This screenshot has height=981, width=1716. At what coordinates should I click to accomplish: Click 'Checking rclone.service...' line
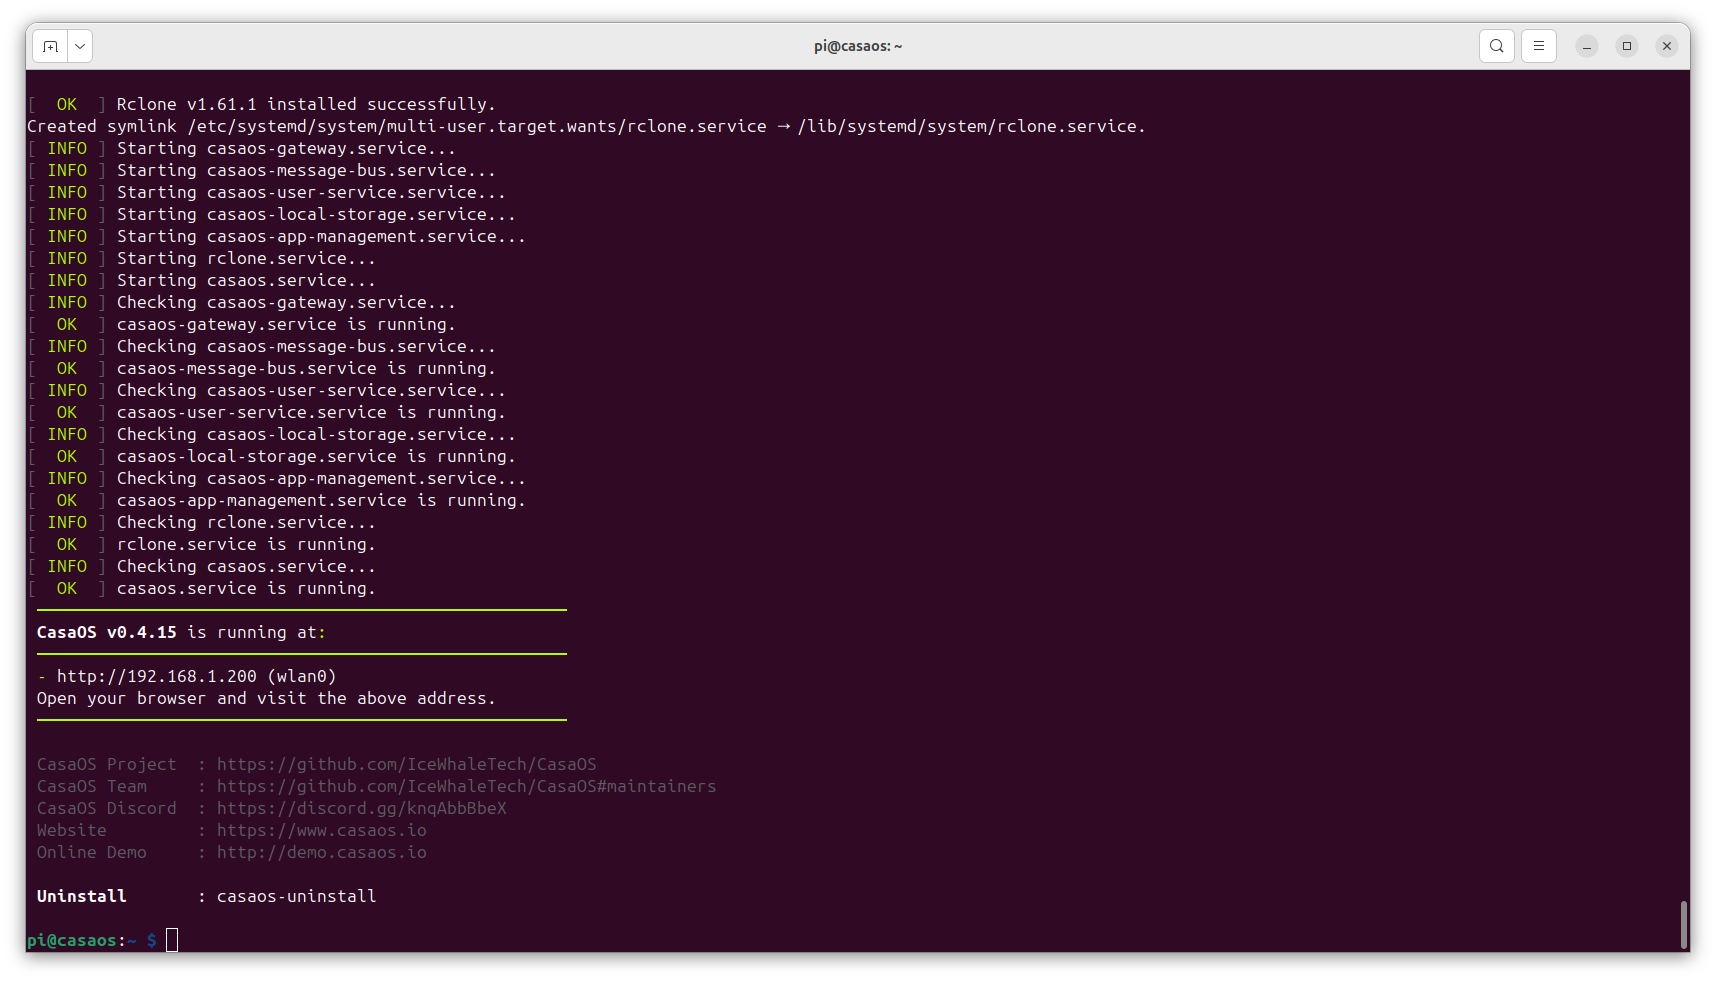tap(246, 523)
